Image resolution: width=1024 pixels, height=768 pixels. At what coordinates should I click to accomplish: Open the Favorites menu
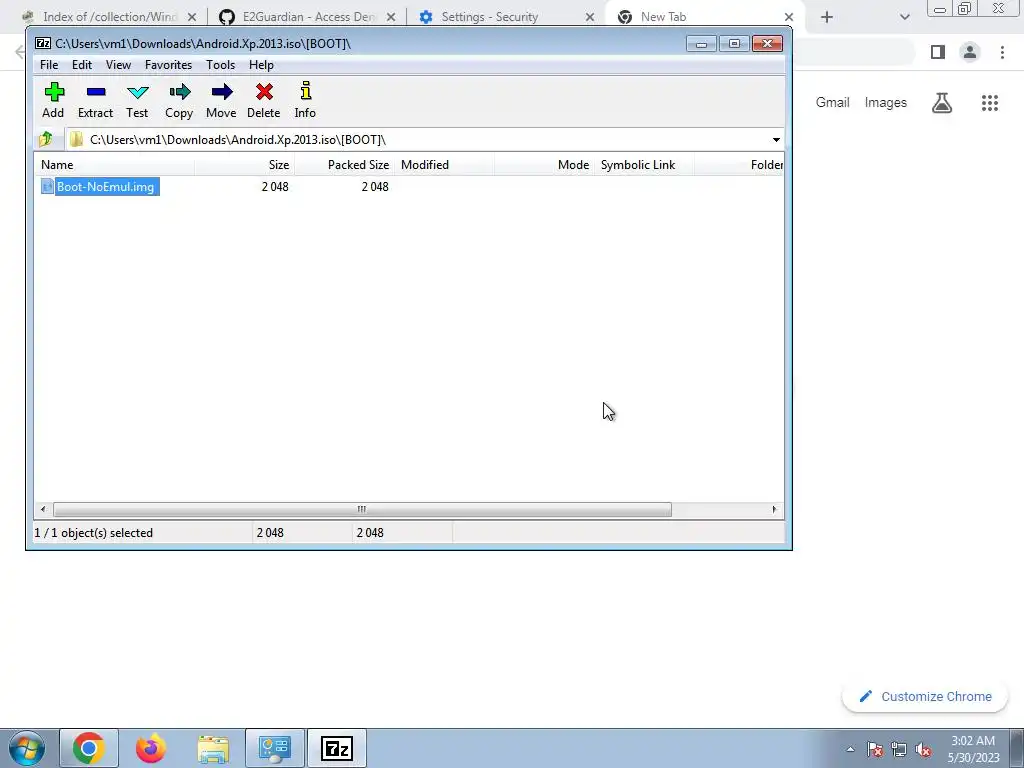point(168,65)
